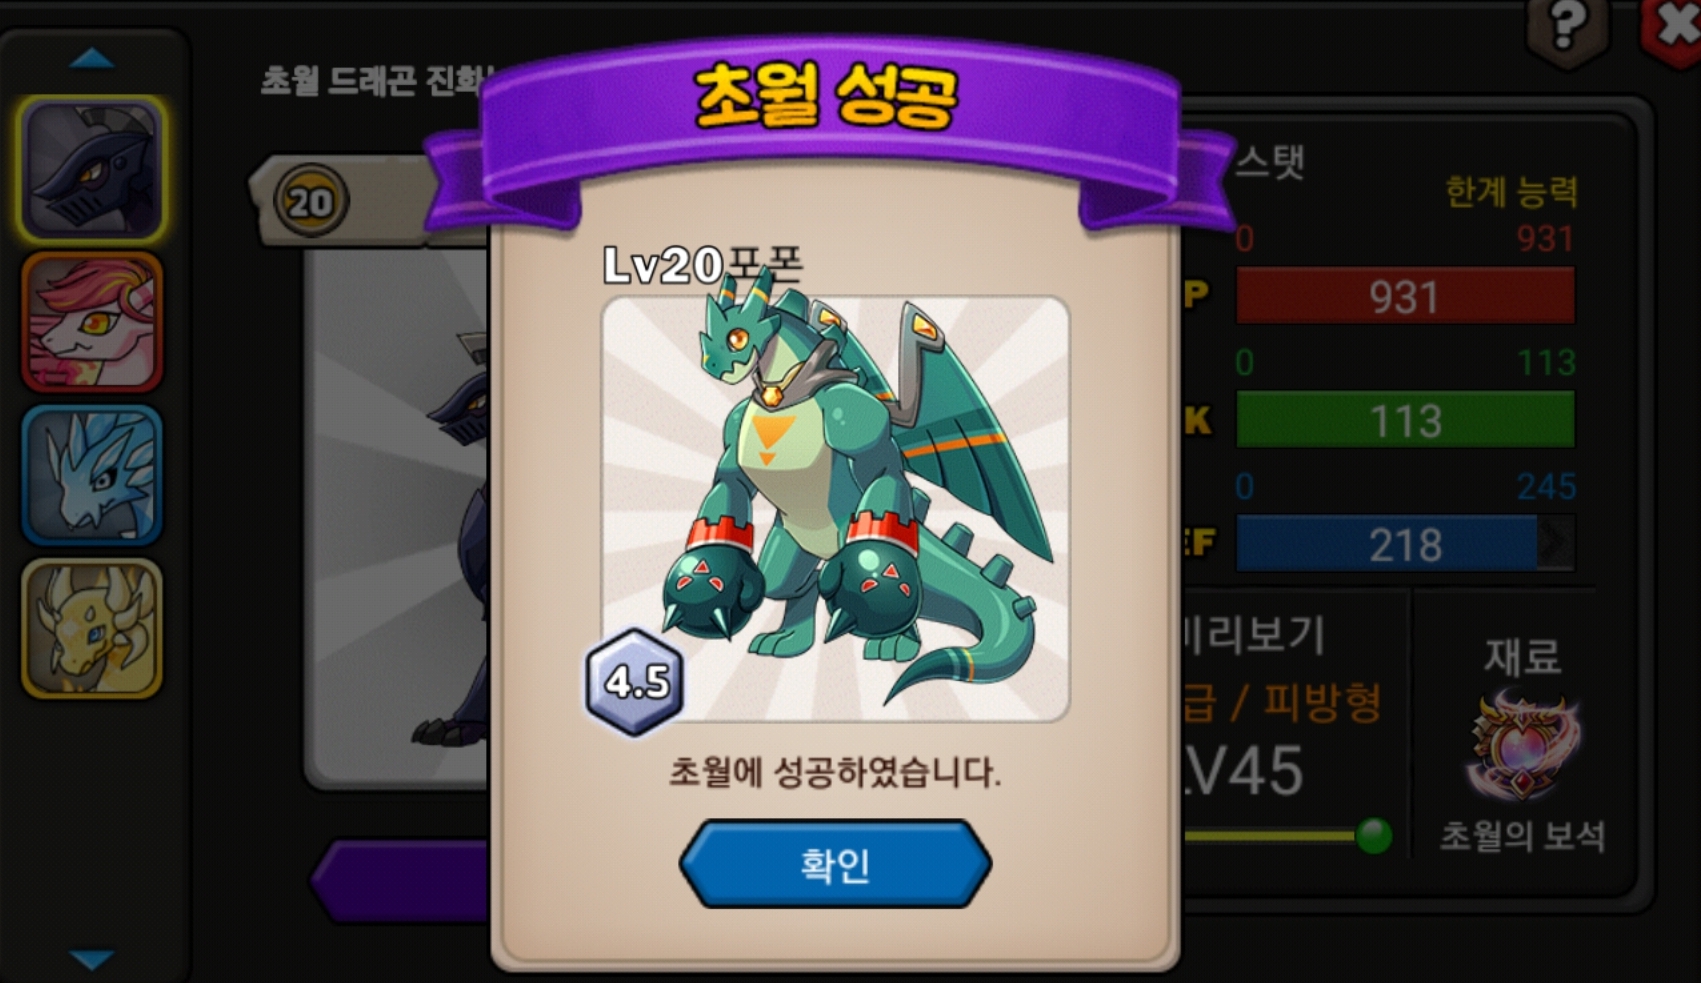The image size is (1701, 983).
Task: Click the purple button behind the dialog
Action: coord(400,881)
